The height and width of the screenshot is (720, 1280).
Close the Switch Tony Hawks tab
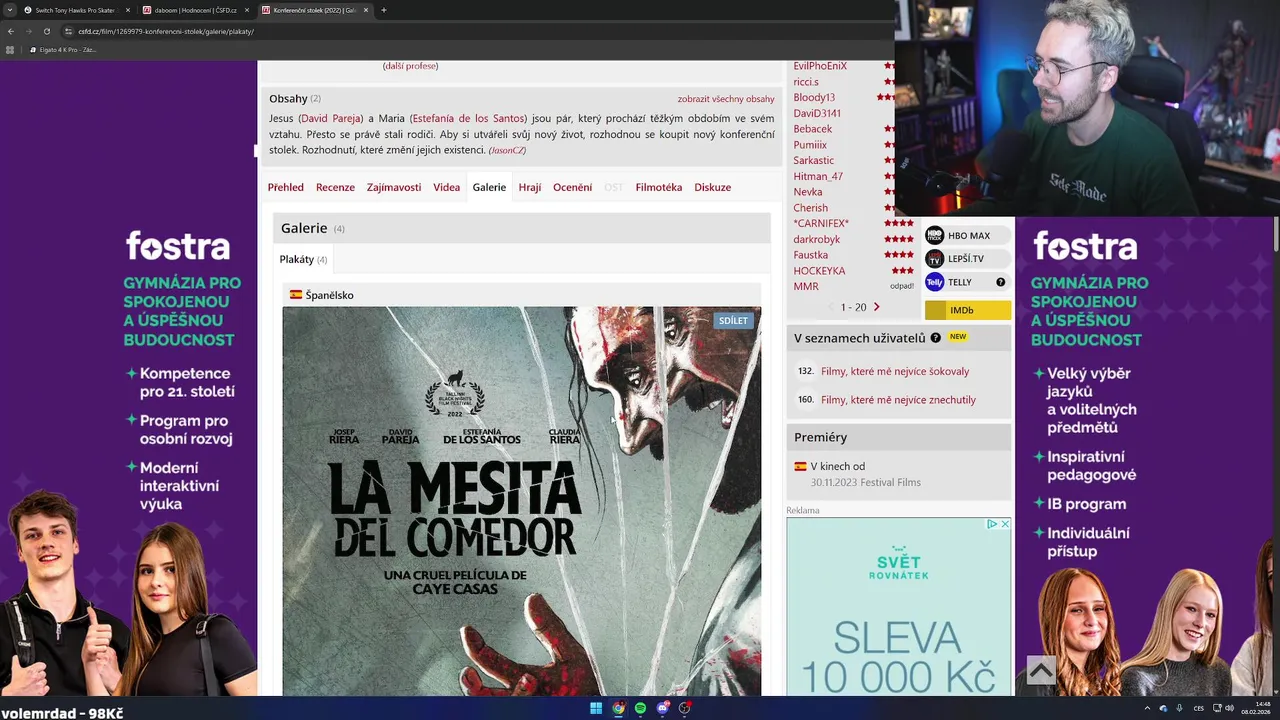pos(128,10)
